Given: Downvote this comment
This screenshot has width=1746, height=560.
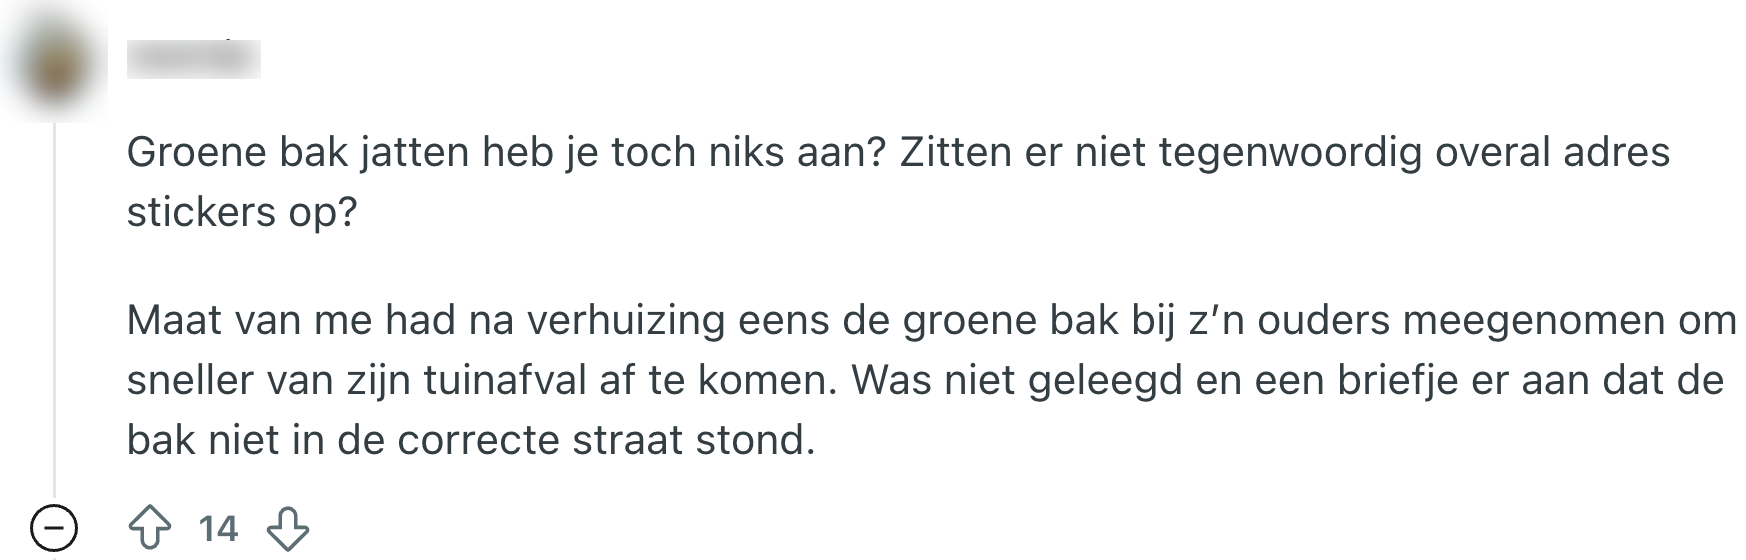Looking at the screenshot, I should pyautogui.click(x=288, y=527).
